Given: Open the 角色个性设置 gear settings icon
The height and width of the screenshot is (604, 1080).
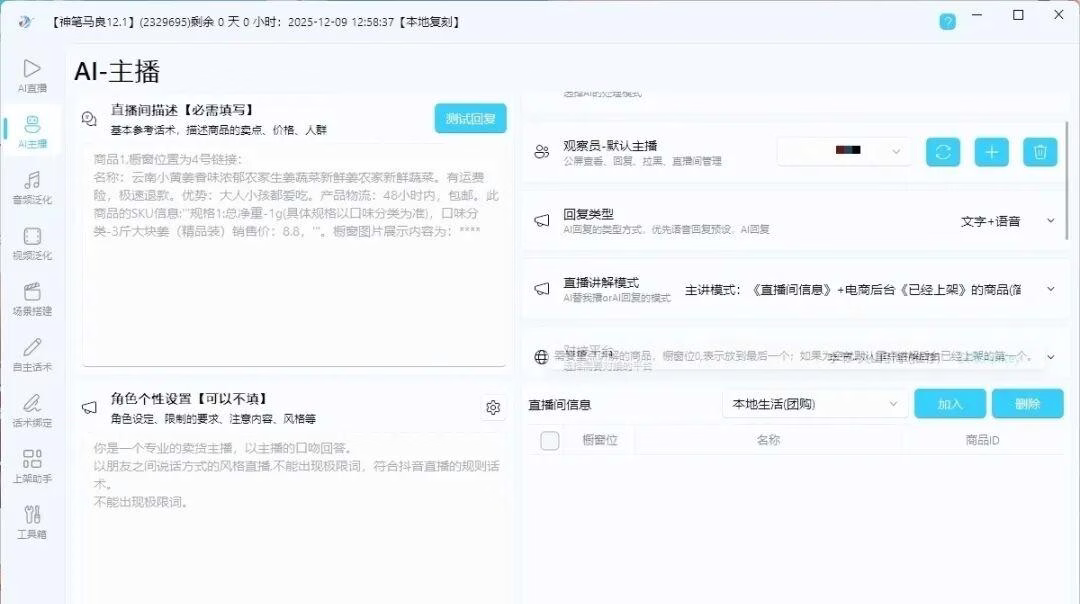Looking at the screenshot, I should (493, 407).
